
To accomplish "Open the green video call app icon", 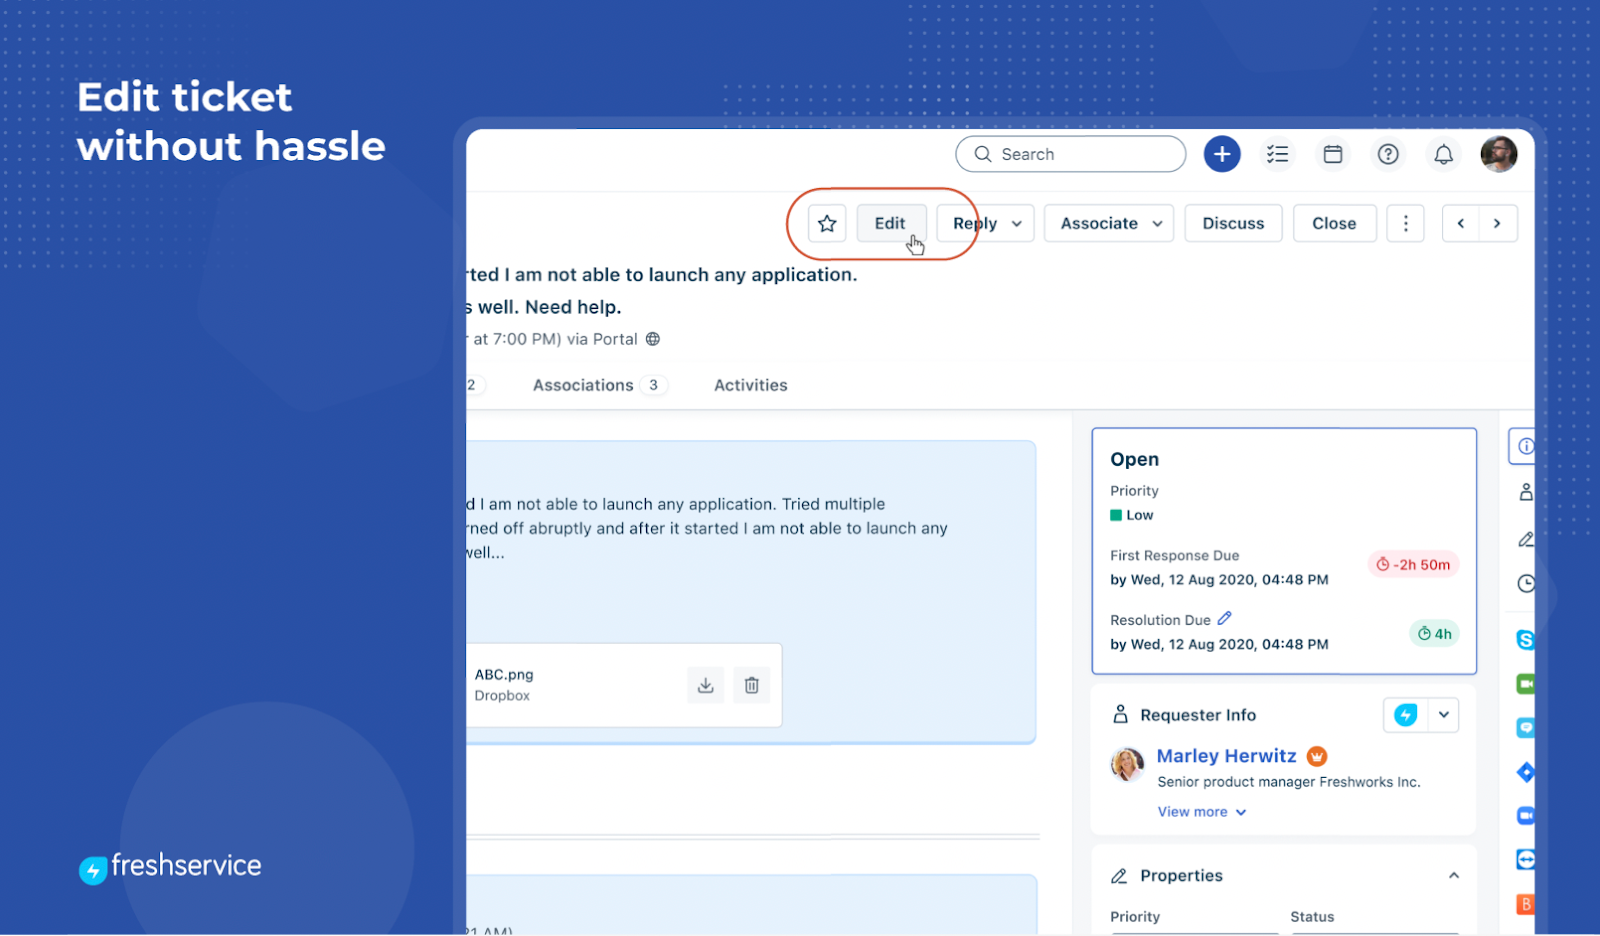I will click(1526, 684).
